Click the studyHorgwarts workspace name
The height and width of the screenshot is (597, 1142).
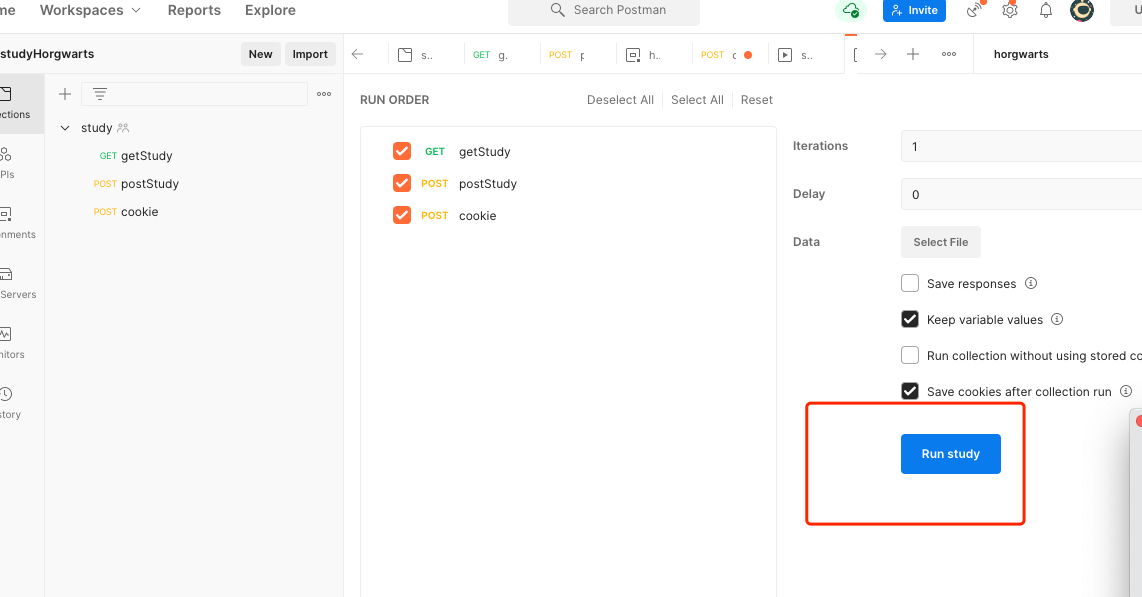(x=47, y=54)
